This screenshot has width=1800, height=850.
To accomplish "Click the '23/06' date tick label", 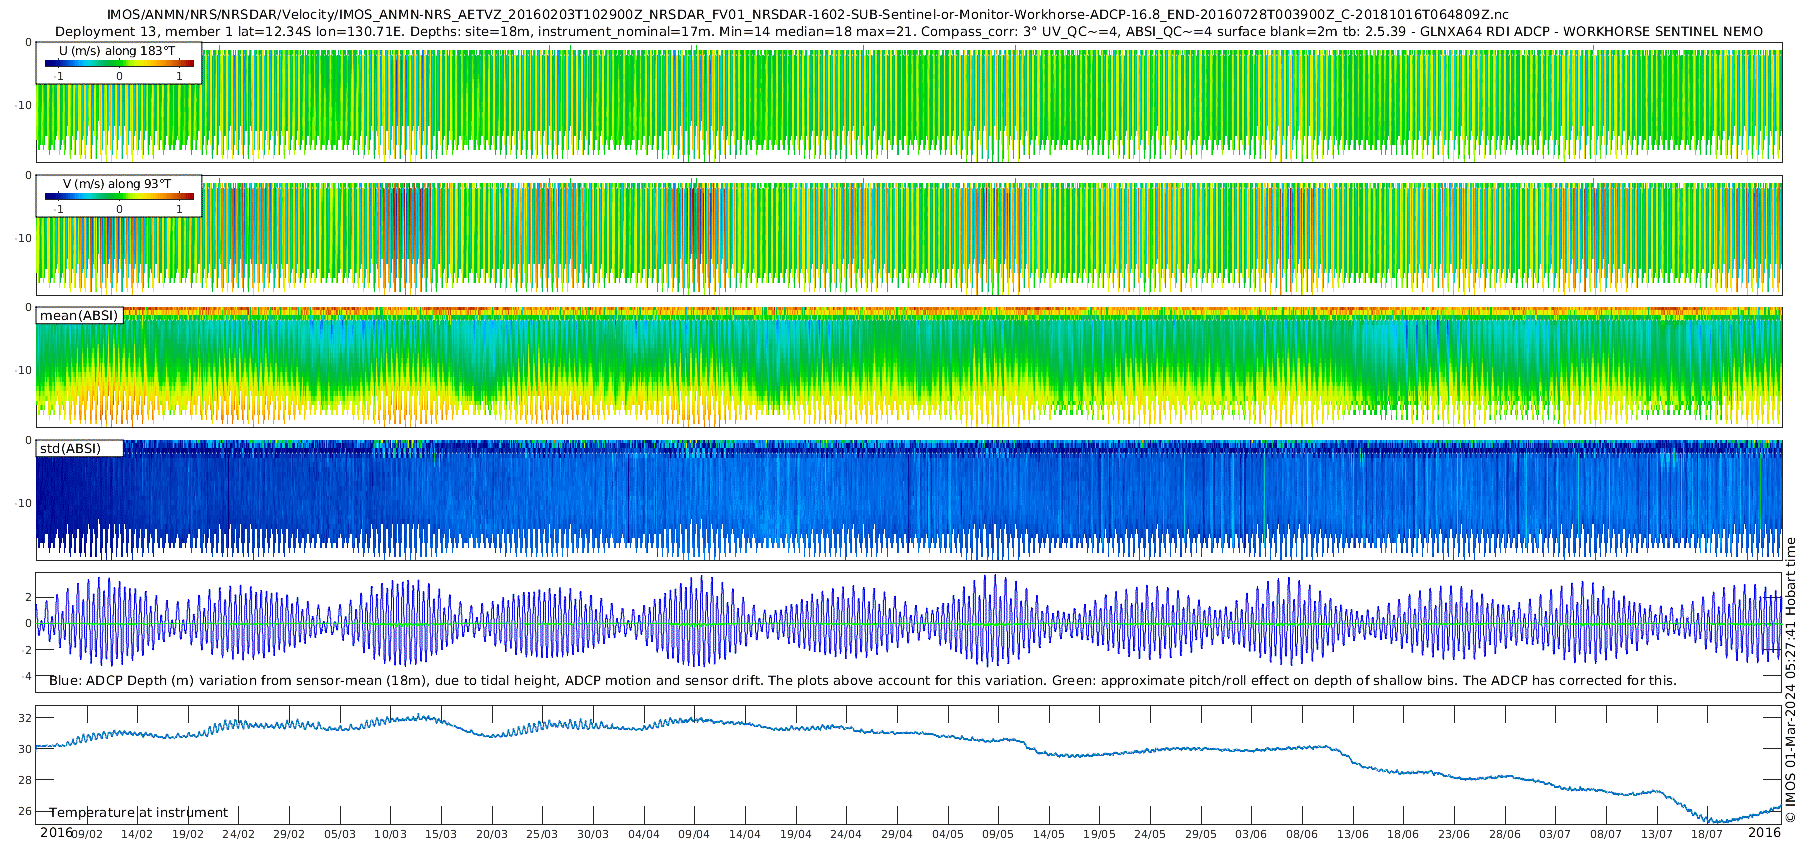I will coord(1454,835).
